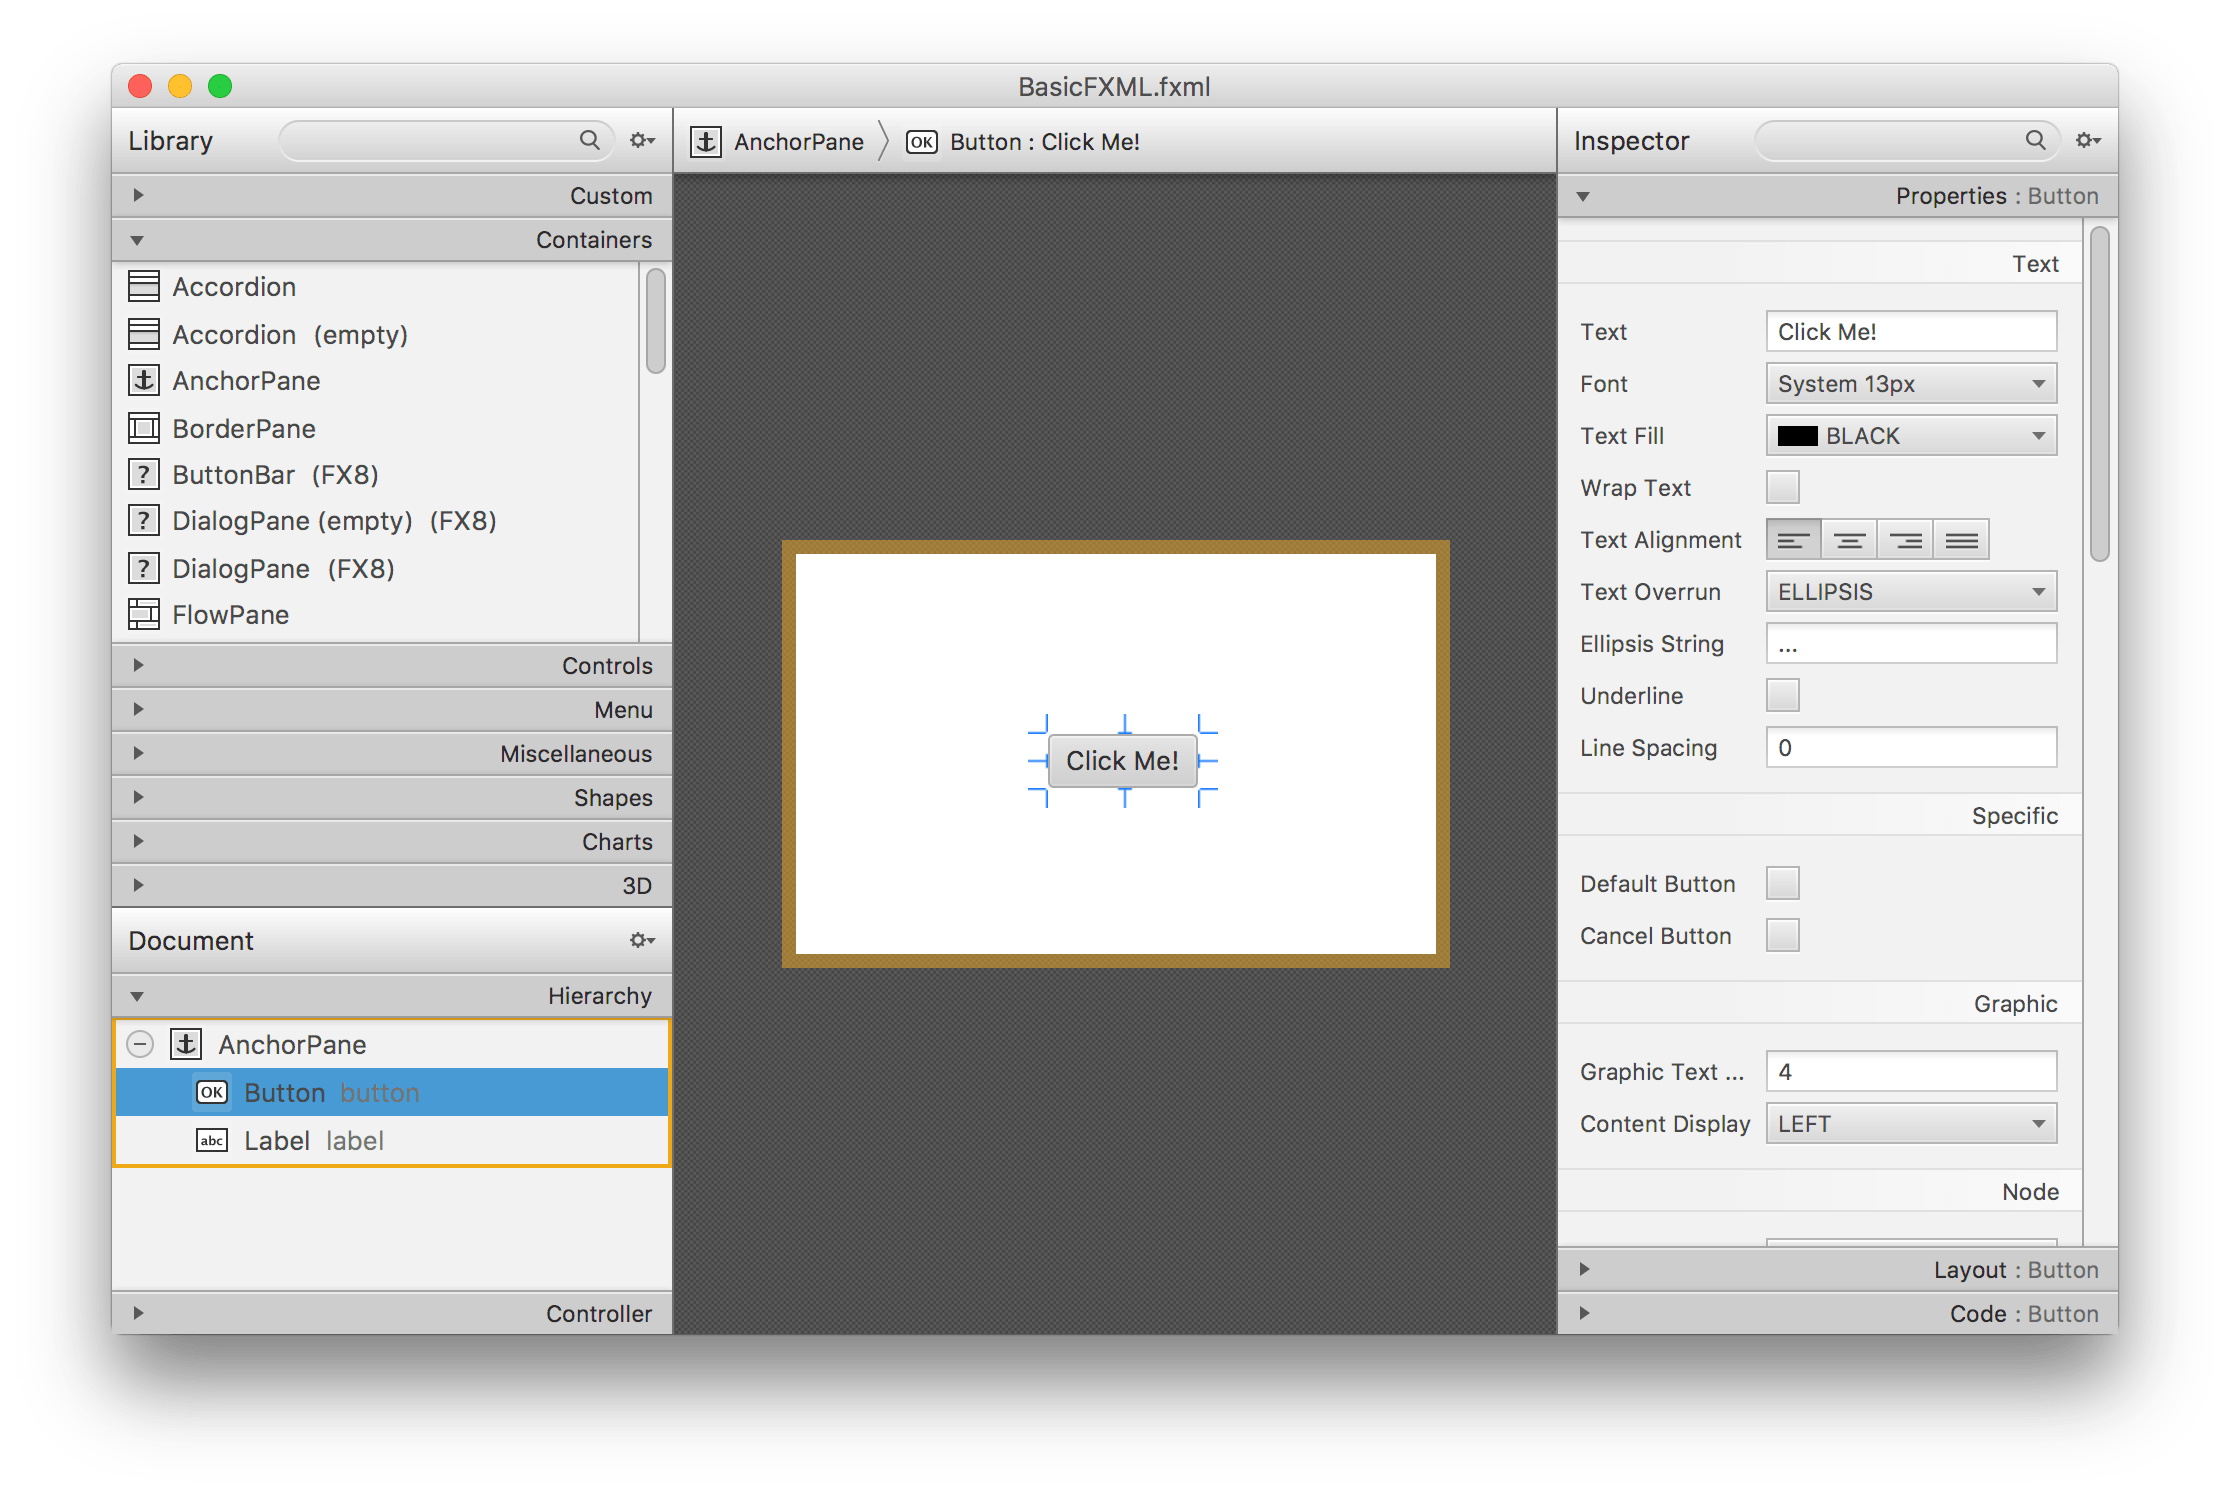This screenshot has height=1494, width=2230.
Task: Select justify text alignment icon
Action: tap(1961, 540)
